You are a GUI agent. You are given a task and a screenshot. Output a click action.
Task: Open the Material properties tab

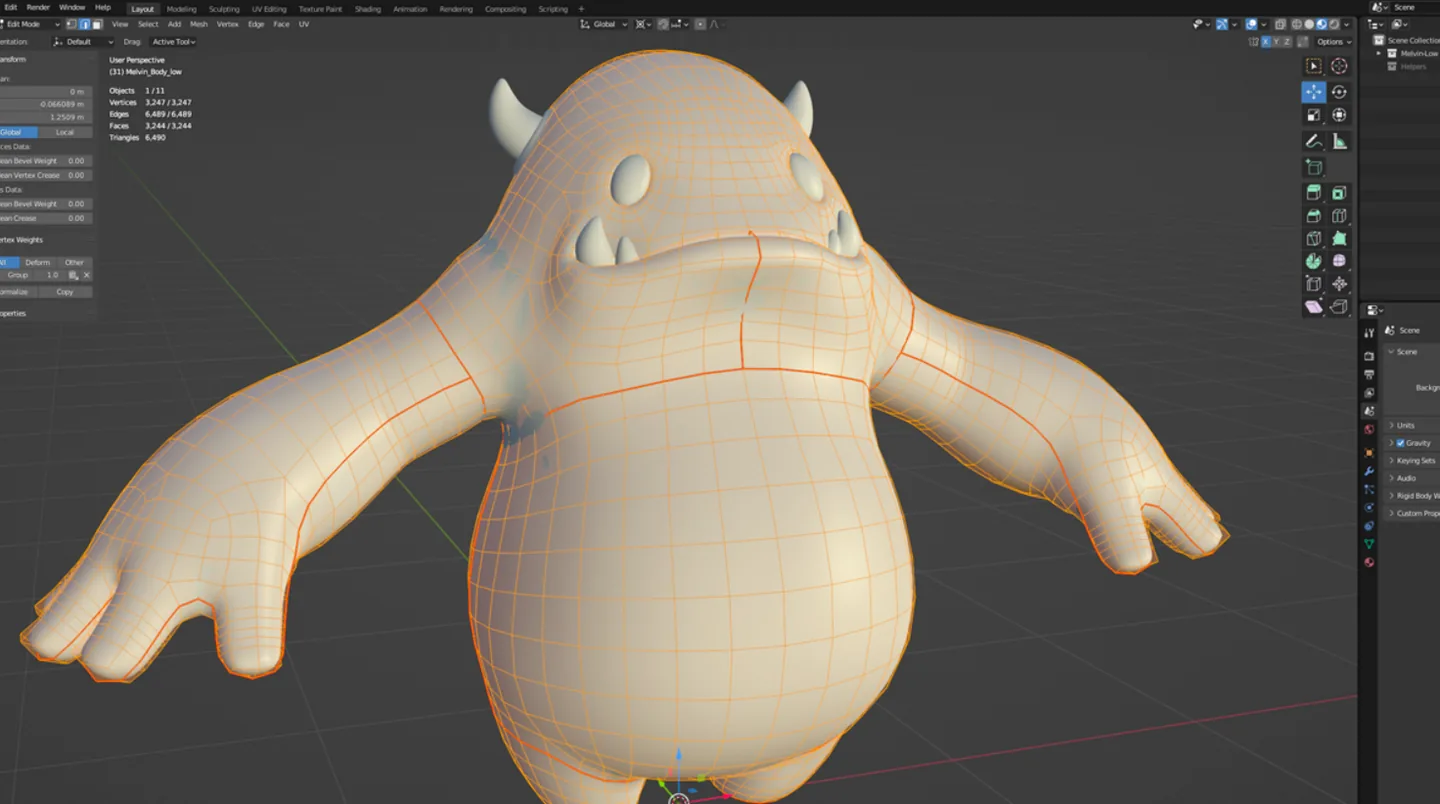pyautogui.click(x=1369, y=562)
